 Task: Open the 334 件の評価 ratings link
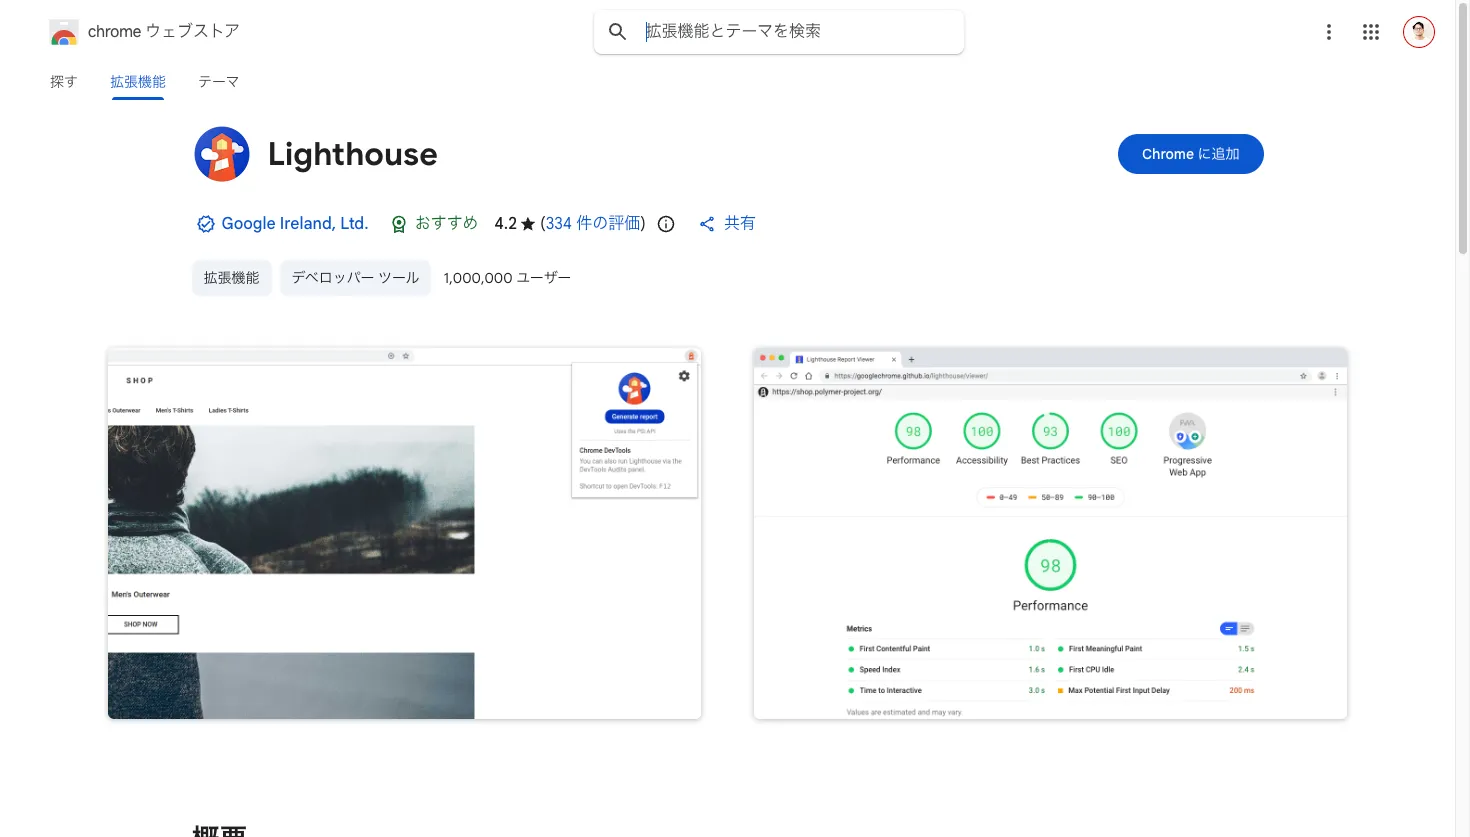(x=595, y=224)
